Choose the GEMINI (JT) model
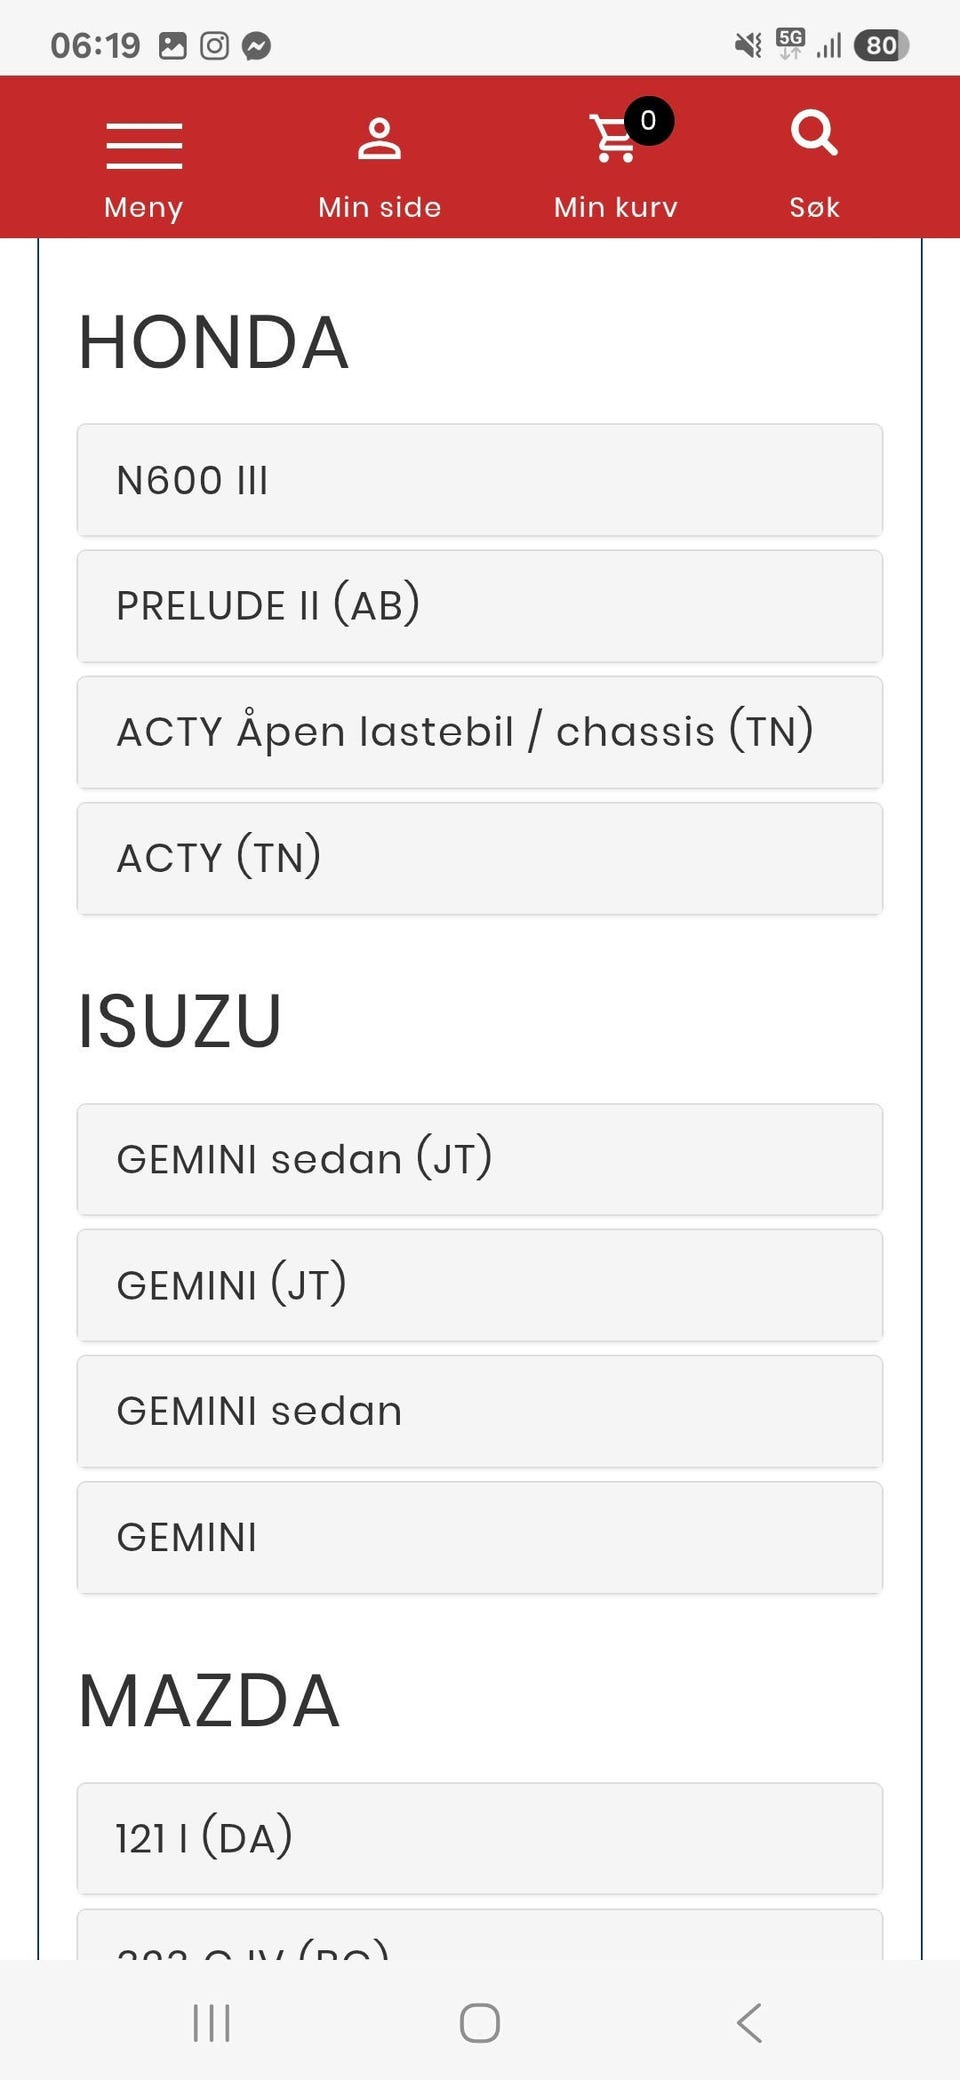 point(480,1285)
